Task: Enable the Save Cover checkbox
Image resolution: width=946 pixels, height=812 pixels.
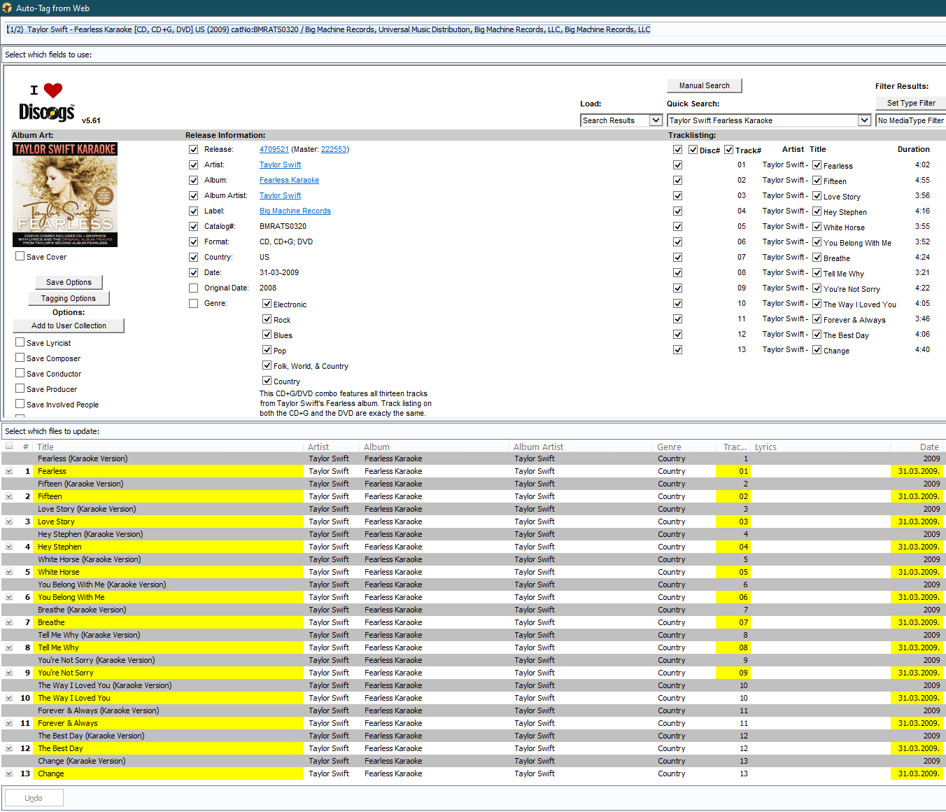Action: pos(20,257)
